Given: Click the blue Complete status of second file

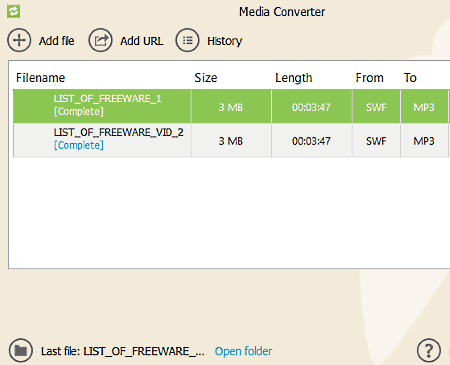Looking at the screenshot, I should pos(79,145).
